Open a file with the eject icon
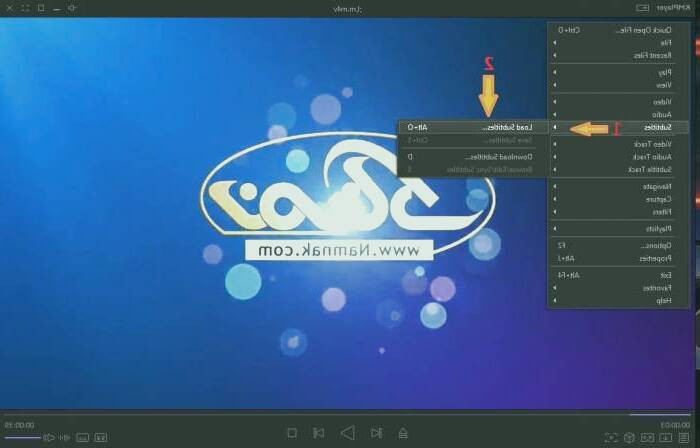The height and width of the screenshot is (448, 700). (x=403, y=433)
